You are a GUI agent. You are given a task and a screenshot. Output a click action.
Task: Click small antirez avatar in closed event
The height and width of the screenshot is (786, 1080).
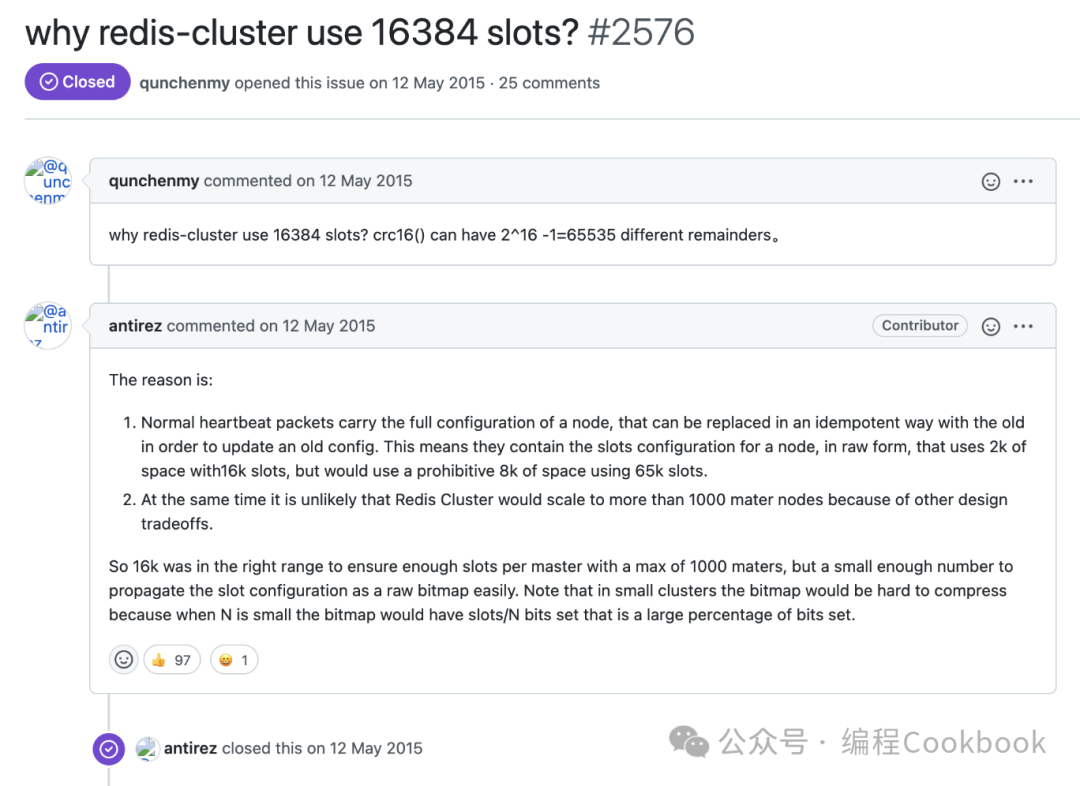(x=148, y=748)
